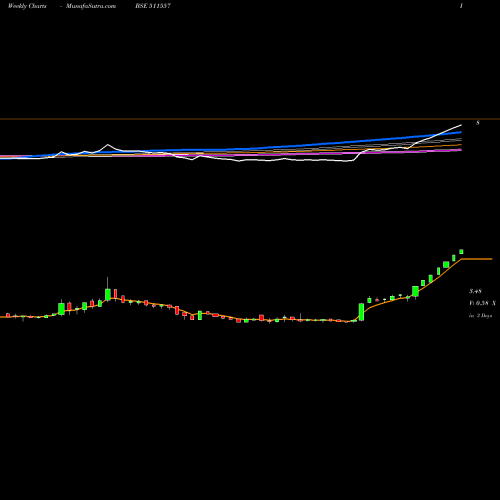500x500 pixels.
Task: Click the "Weekly Charts" title text
Action: pyautogui.click(x=27, y=6)
